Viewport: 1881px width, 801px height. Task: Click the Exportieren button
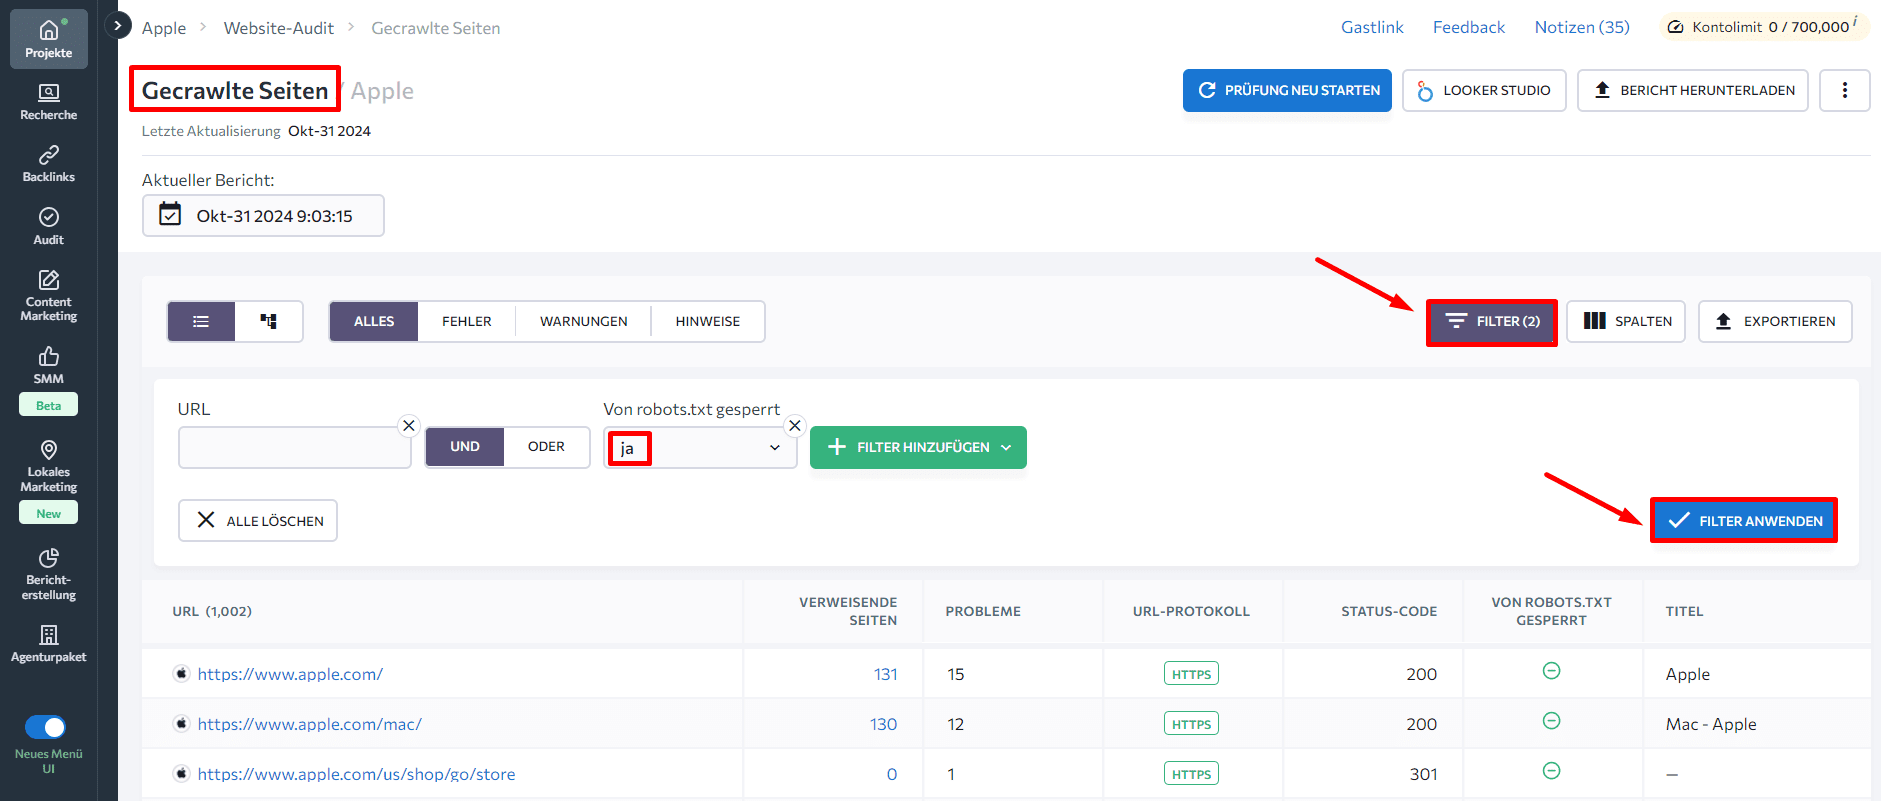tap(1775, 321)
